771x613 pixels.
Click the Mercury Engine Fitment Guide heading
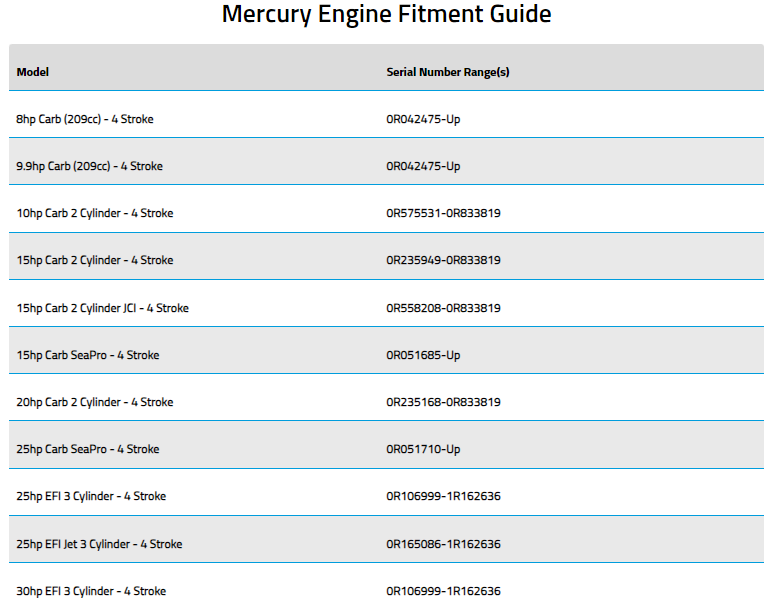click(386, 15)
